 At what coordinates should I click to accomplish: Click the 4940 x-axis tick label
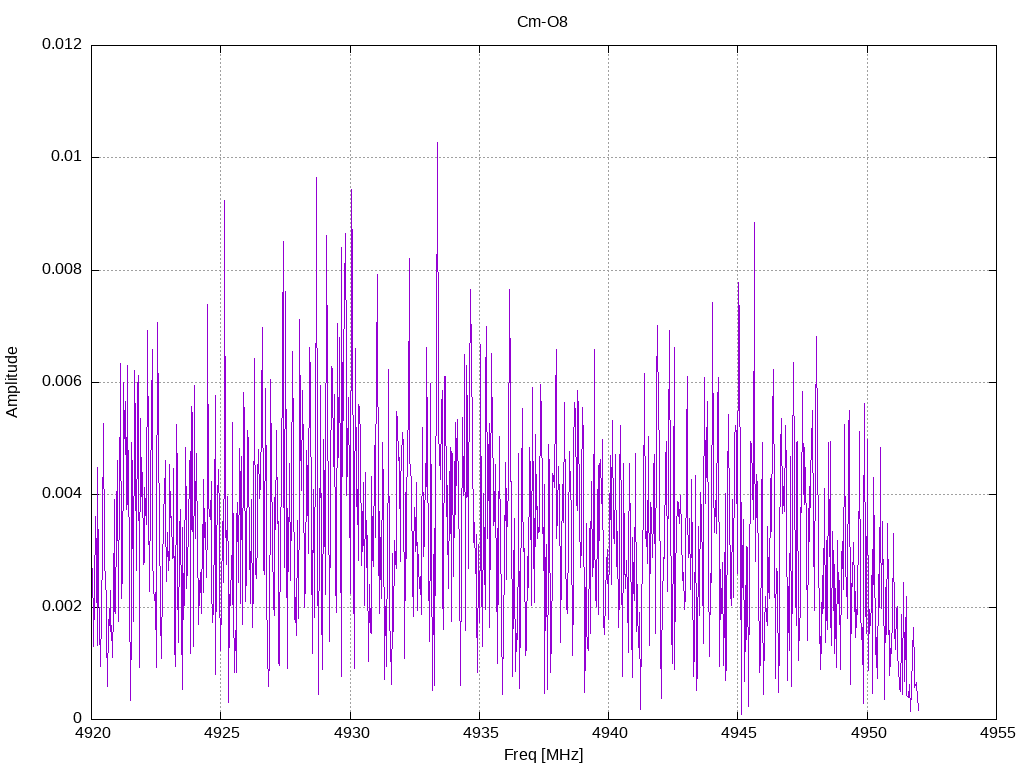[610, 733]
